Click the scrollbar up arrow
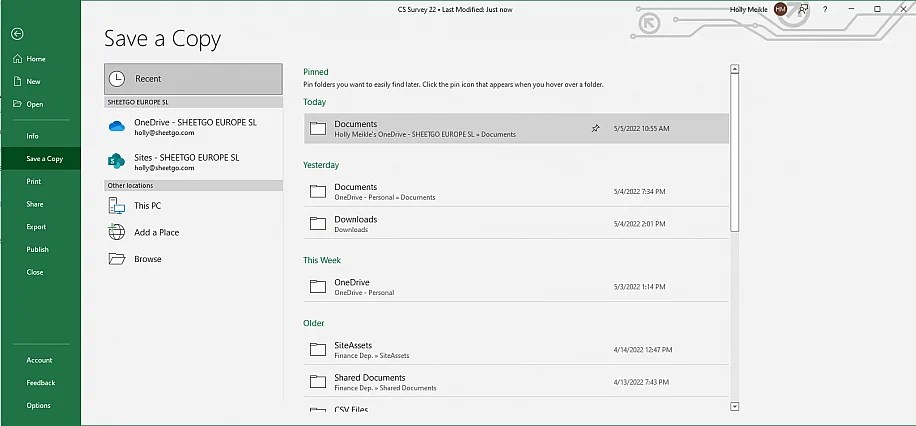 point(735,69)
